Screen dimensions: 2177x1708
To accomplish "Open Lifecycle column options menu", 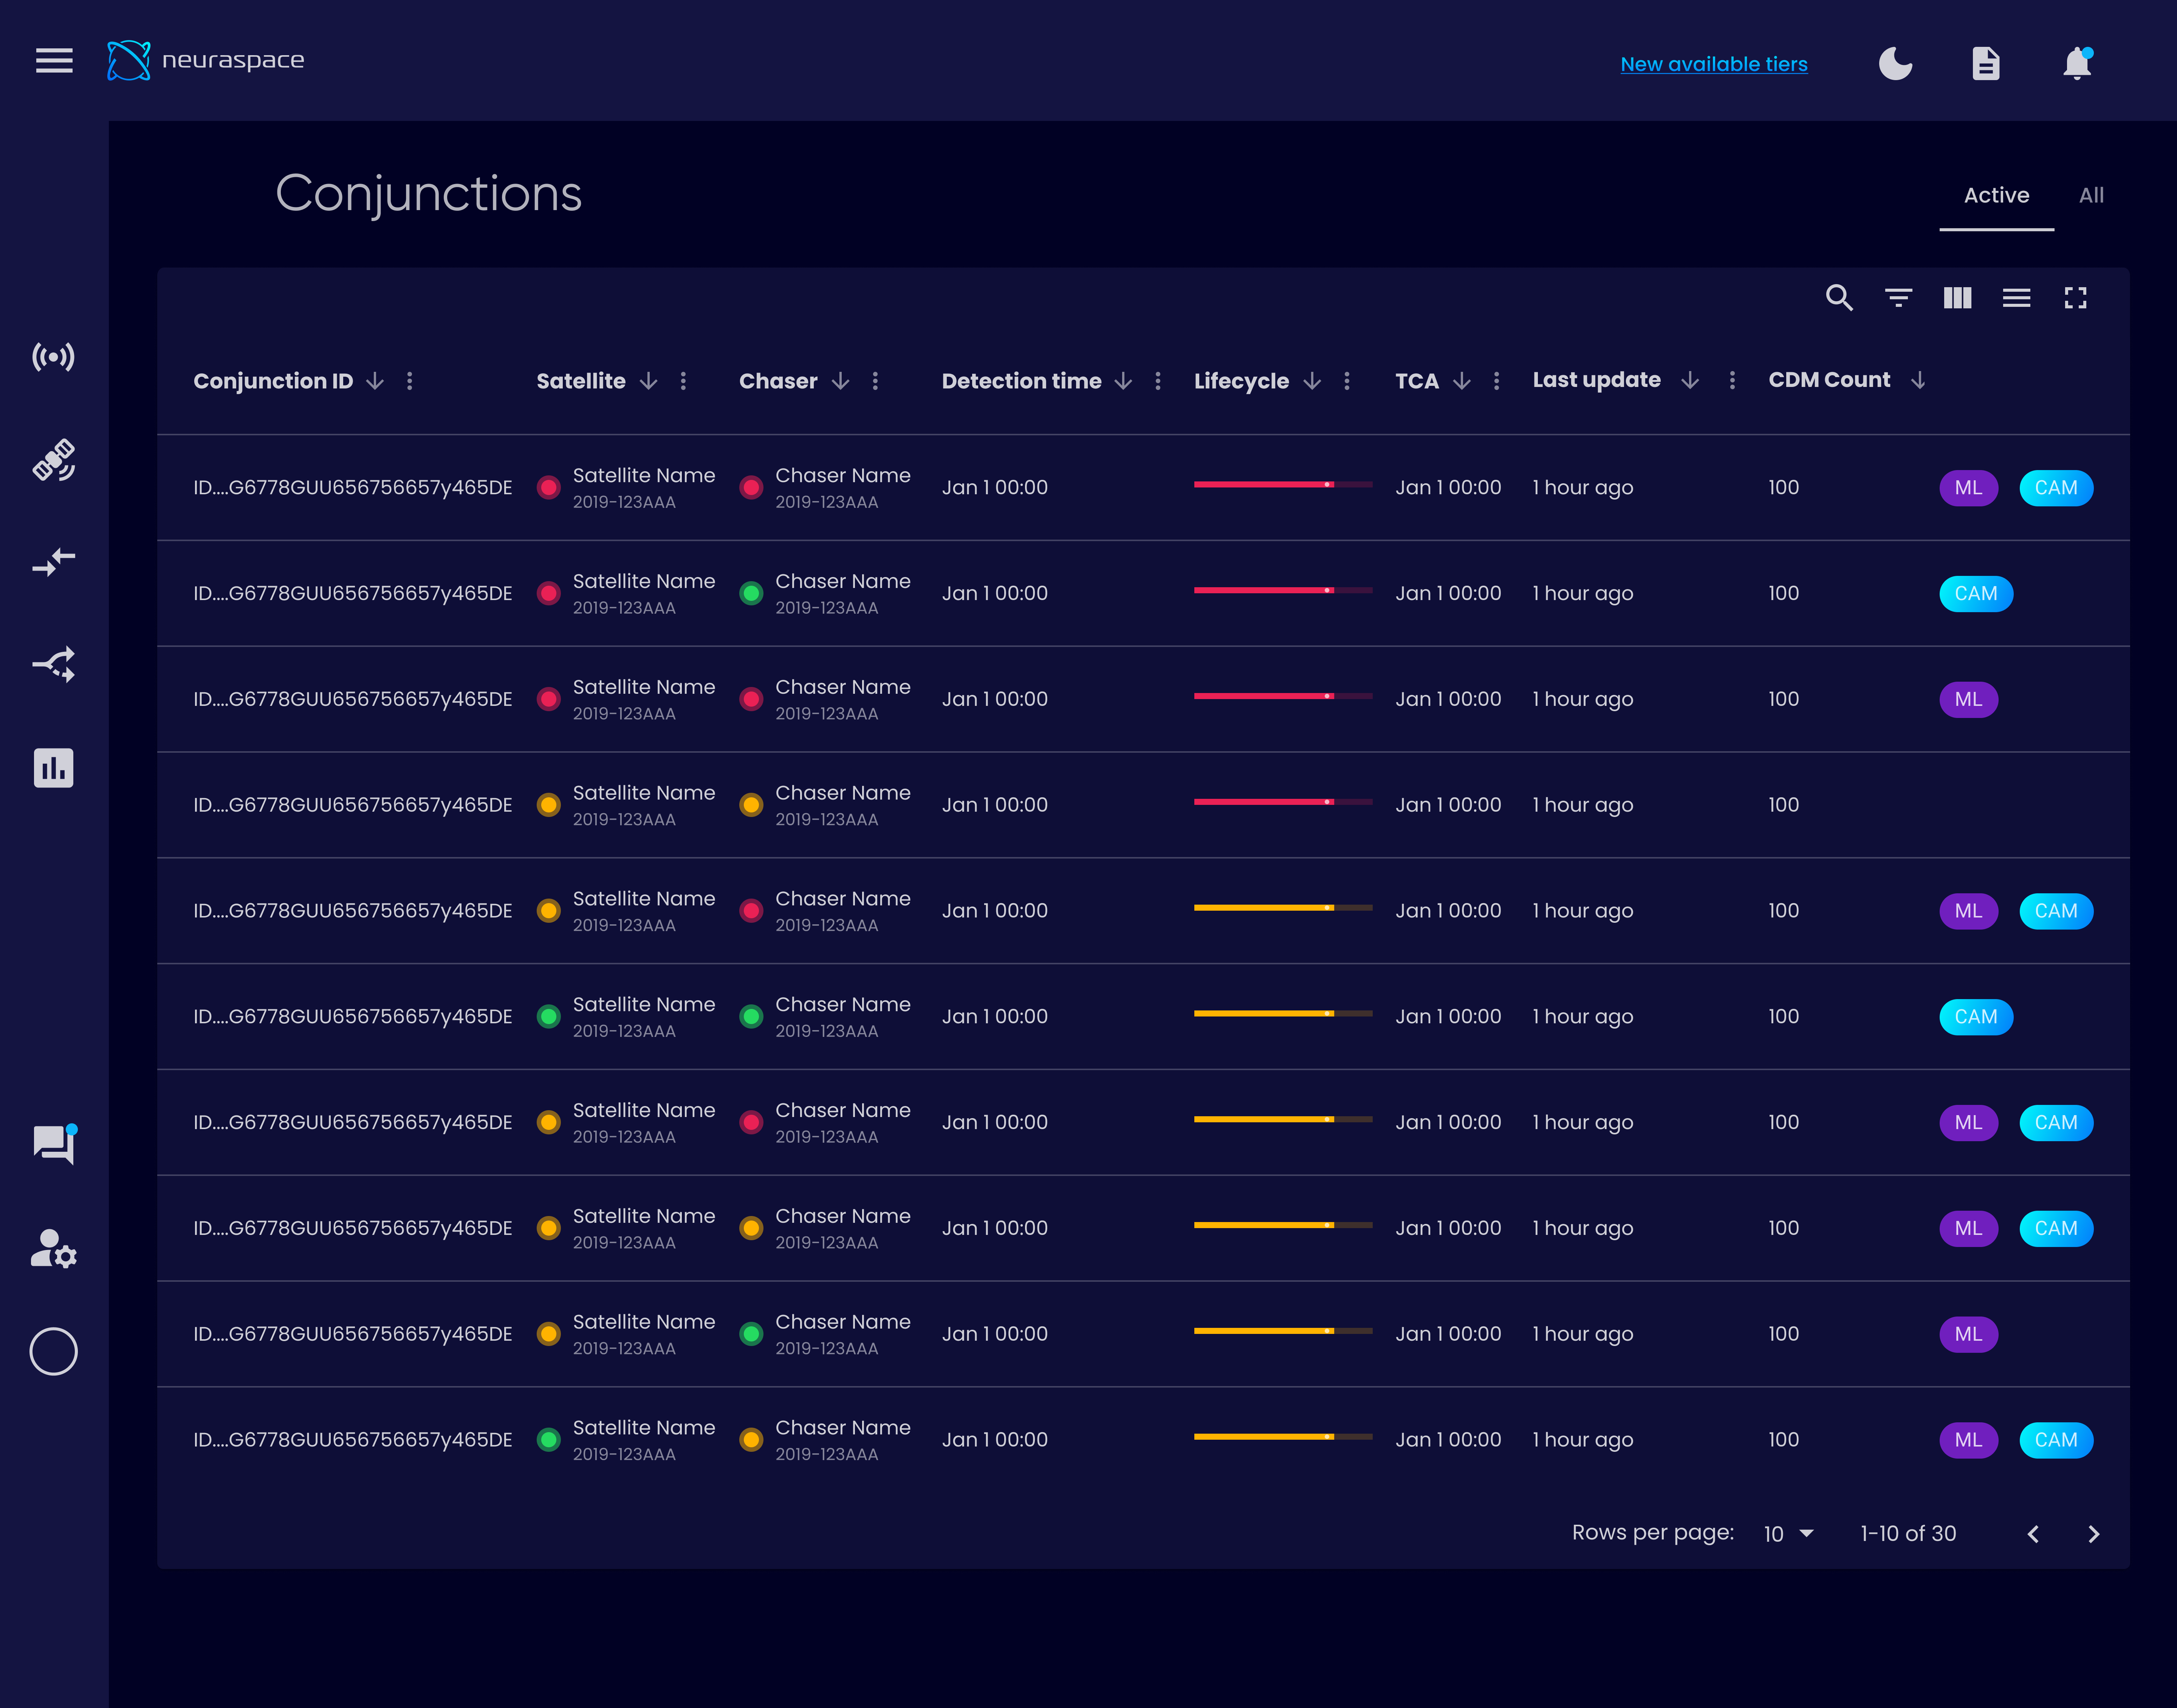I will pos(1347,381).
